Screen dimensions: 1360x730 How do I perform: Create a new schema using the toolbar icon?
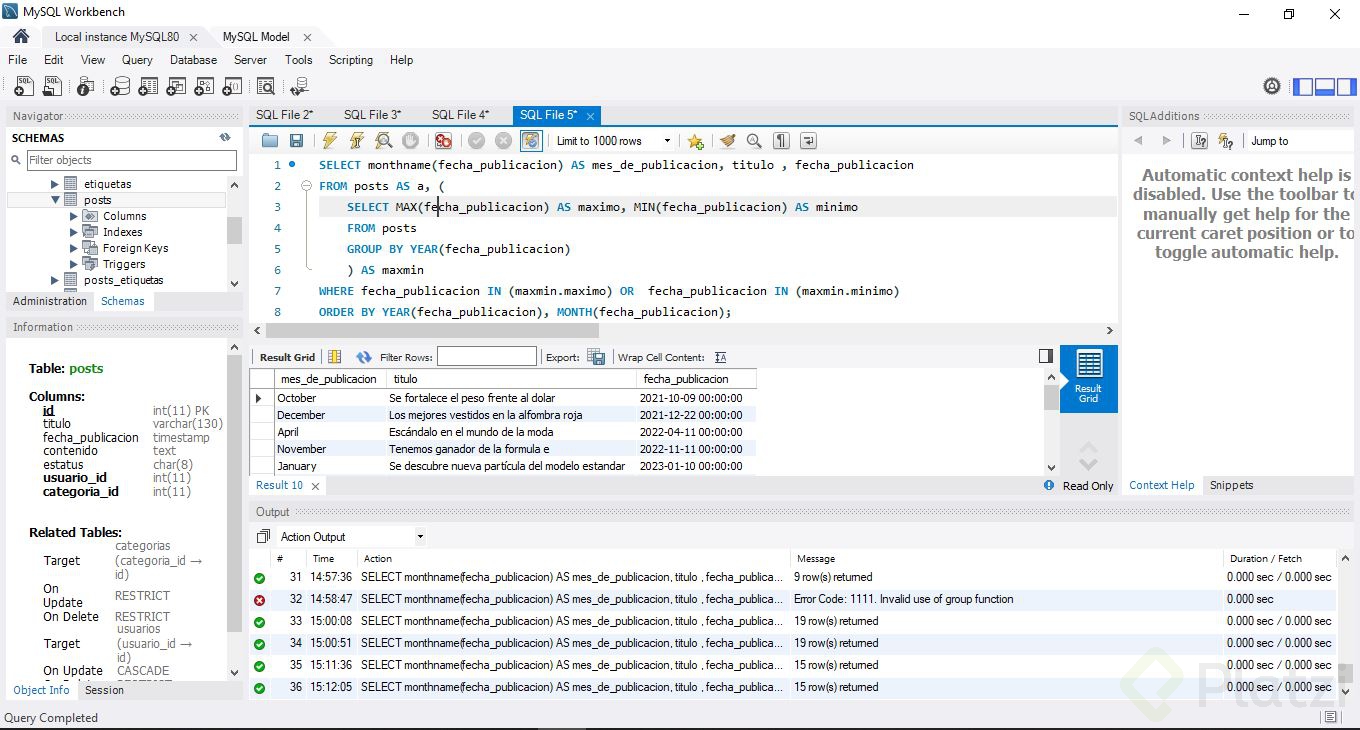[120, 87]
